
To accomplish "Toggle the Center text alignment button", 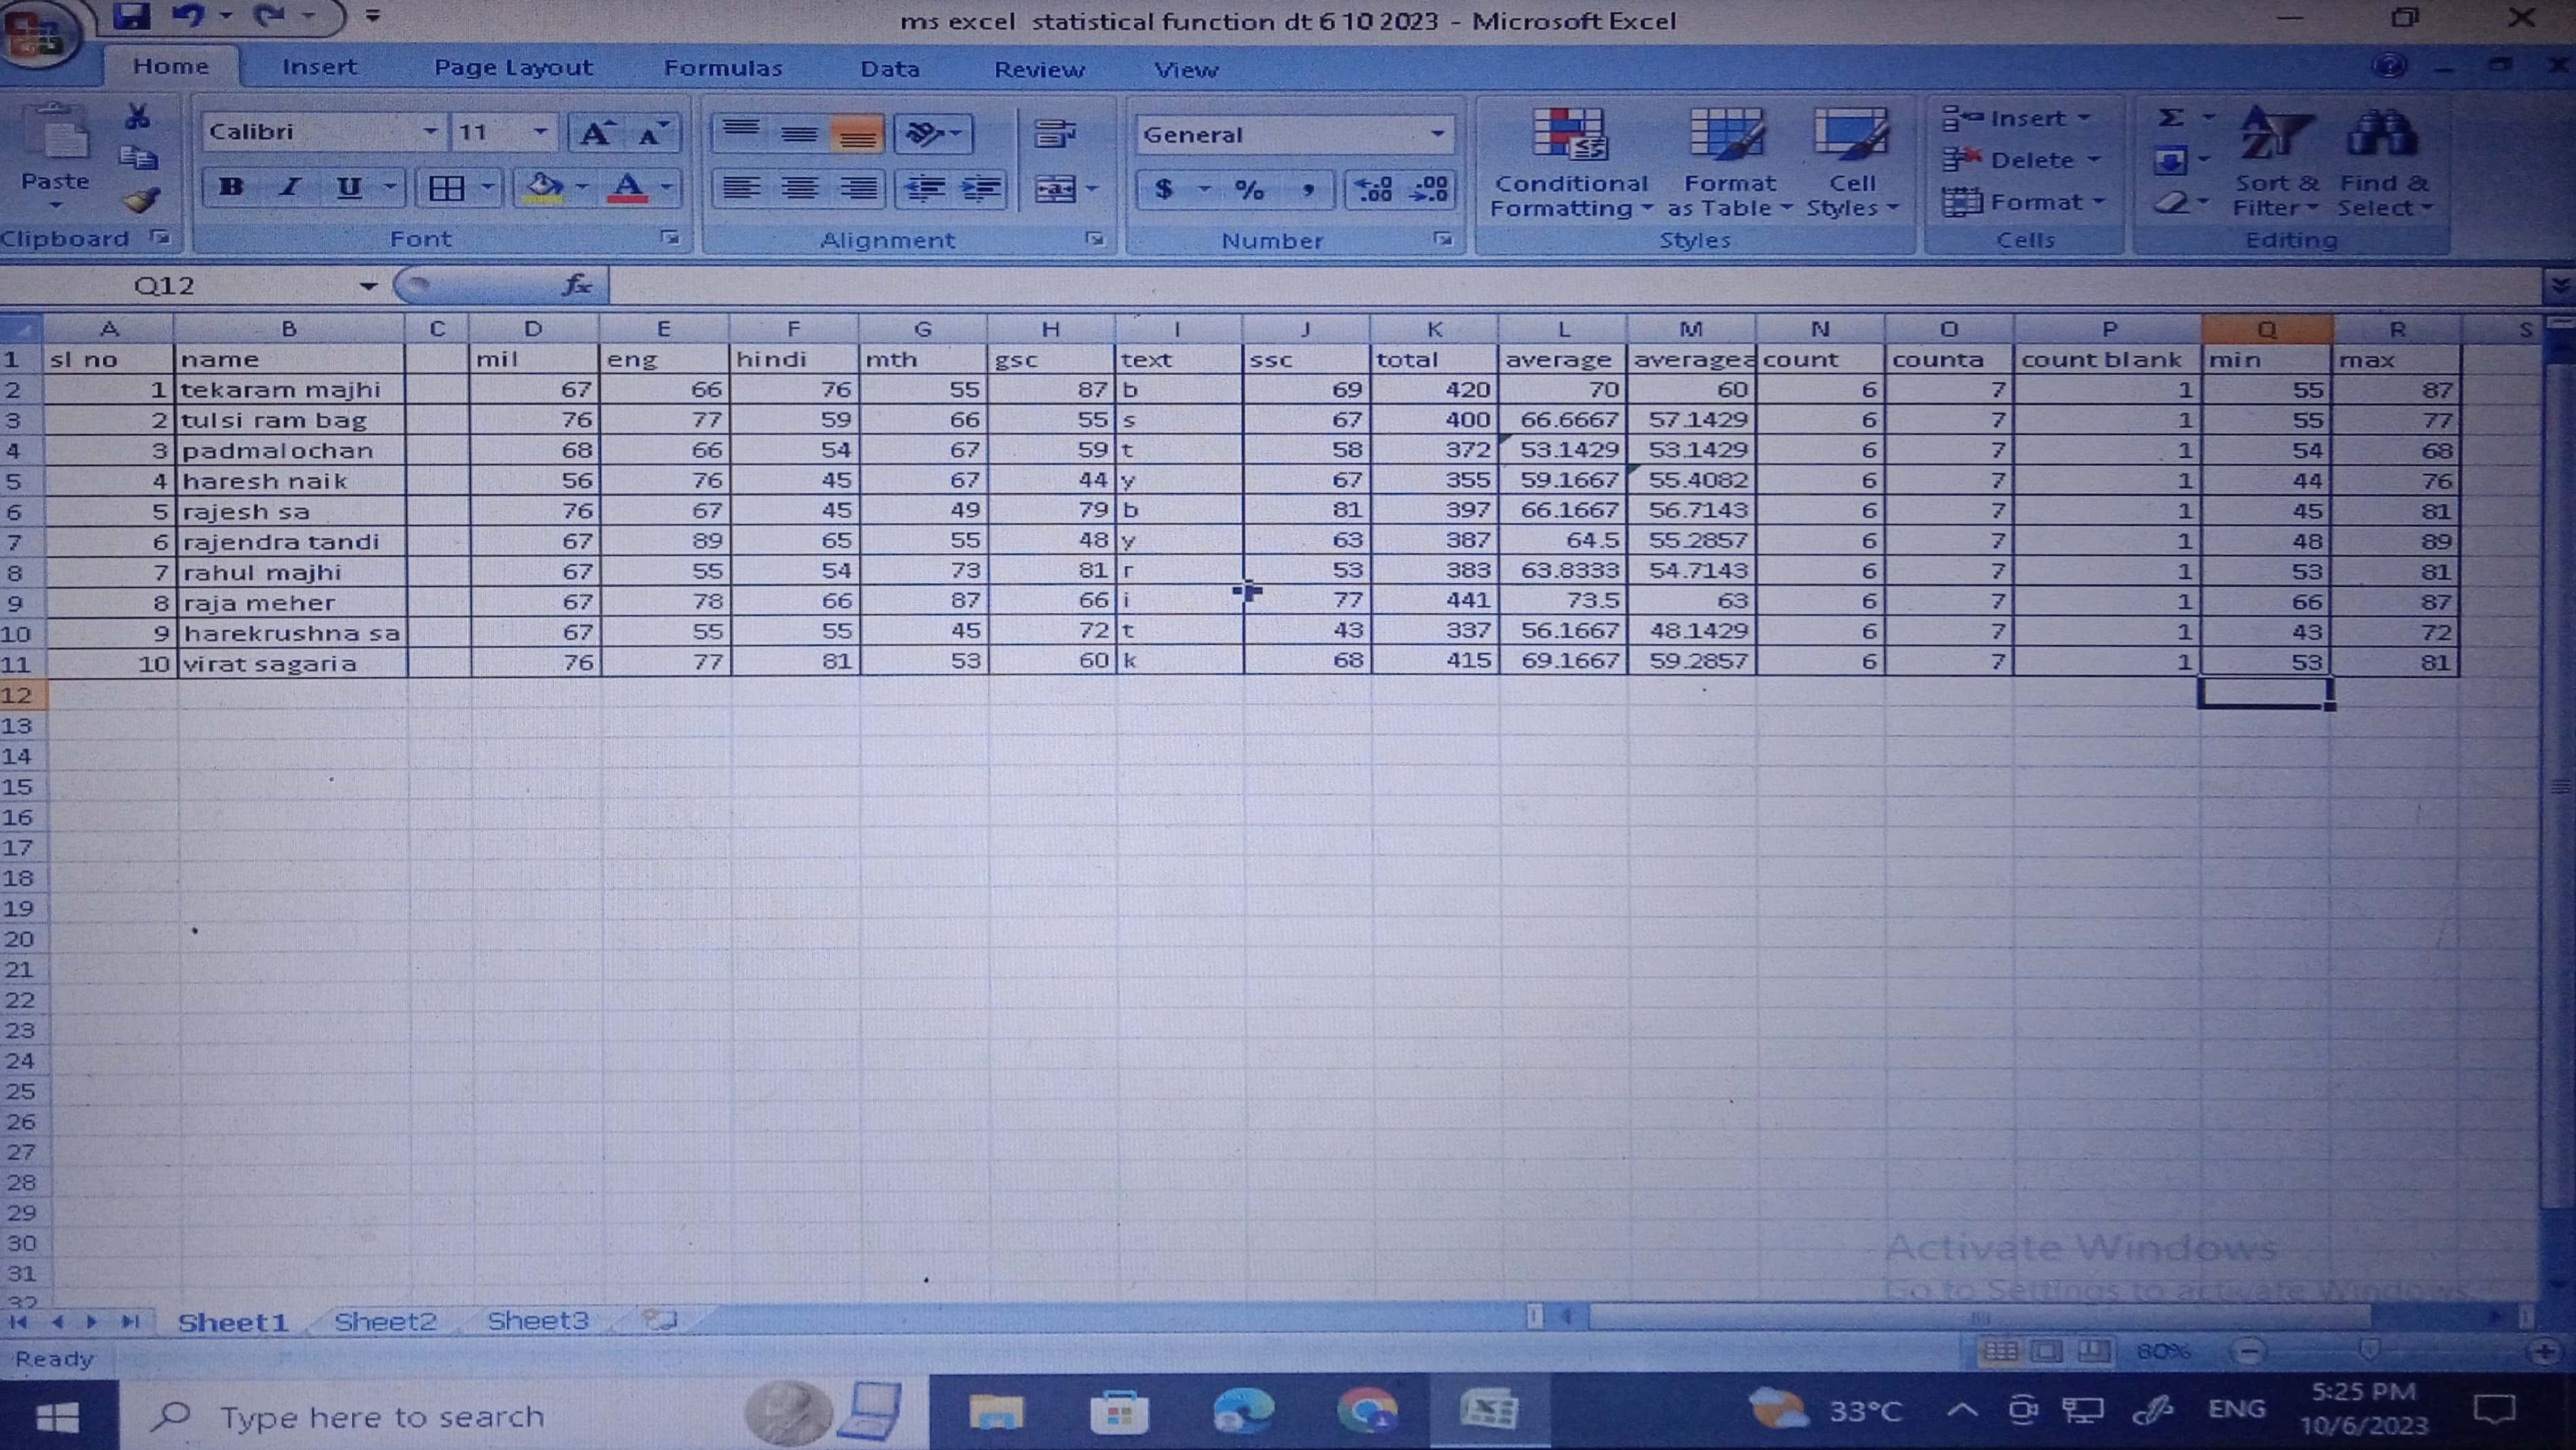I will coord(799,189).
